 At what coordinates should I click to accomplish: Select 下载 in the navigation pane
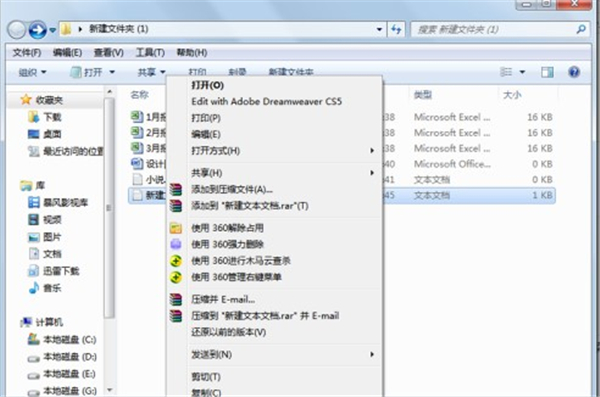point(44,117)
